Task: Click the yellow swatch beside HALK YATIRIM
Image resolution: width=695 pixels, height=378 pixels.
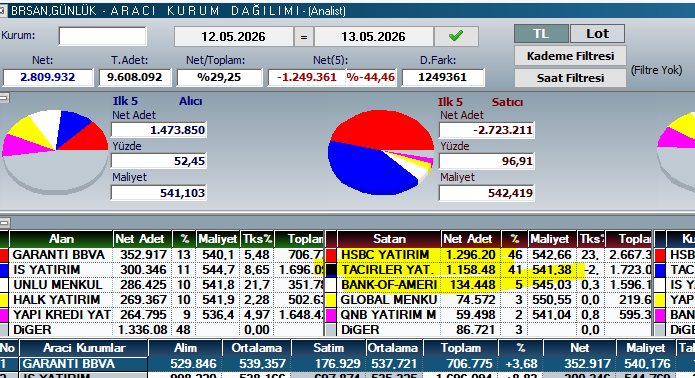Action: tap(4, 300)
